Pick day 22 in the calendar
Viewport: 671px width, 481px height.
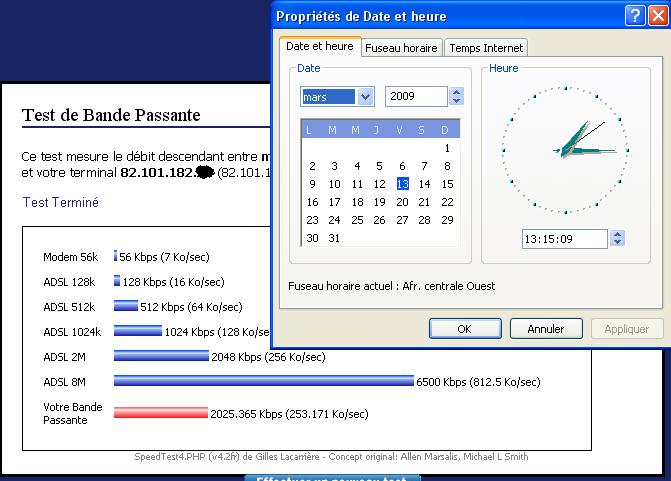[x=447, y=202]
